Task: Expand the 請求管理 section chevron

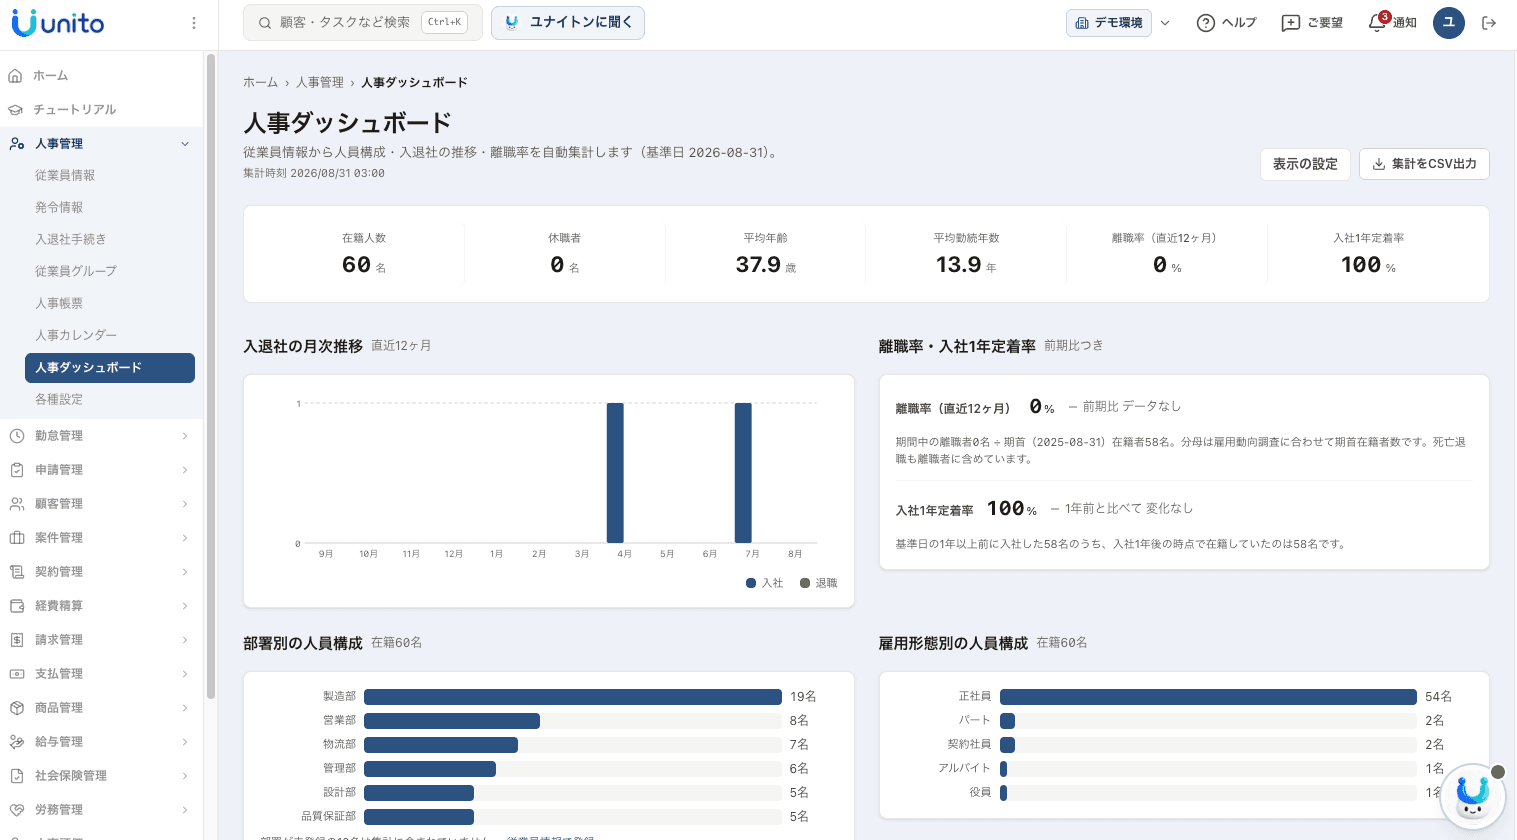Action: click(x=185, y=640)
